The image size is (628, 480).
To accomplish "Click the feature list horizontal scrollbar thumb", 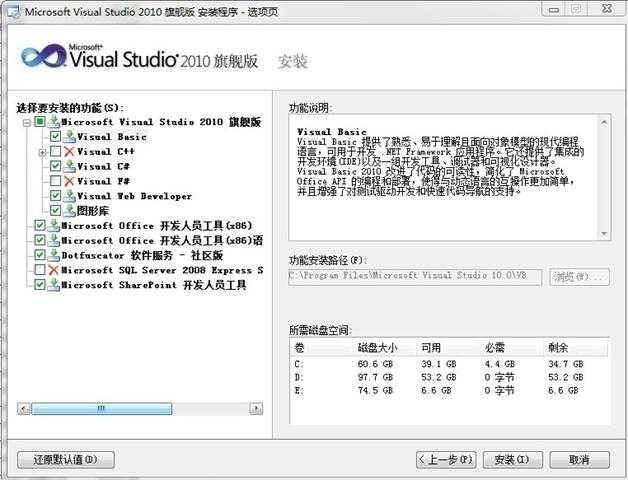I will [x=102, y=409].
